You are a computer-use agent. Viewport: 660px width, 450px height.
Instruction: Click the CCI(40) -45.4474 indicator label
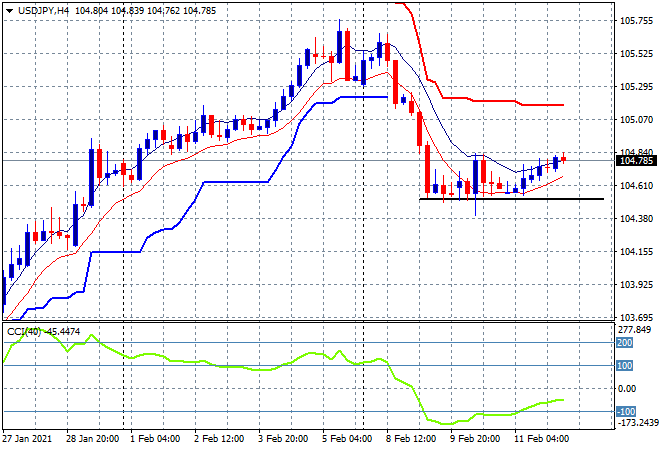pos(43,332)
